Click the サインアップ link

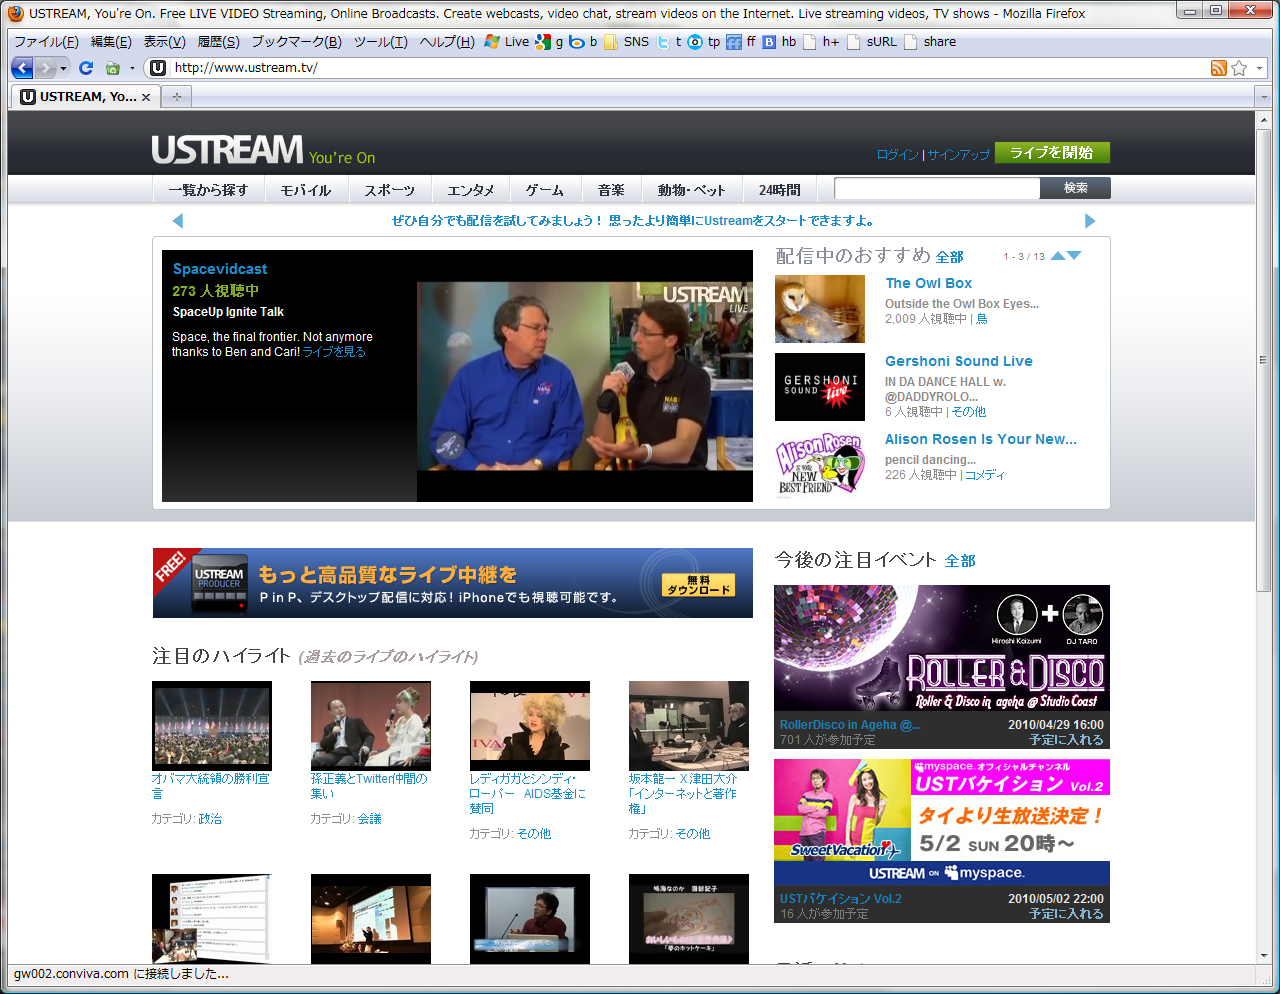(x=958, y=155)
